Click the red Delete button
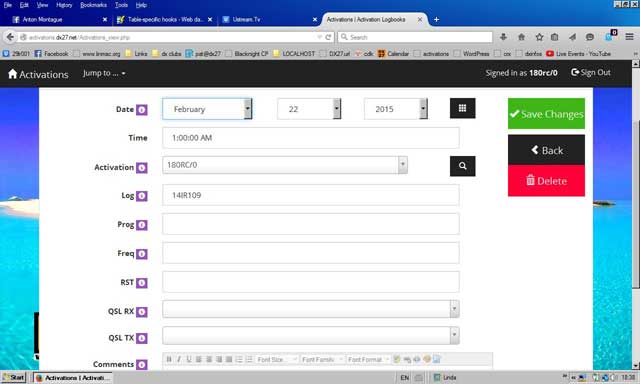 point(546,181)
